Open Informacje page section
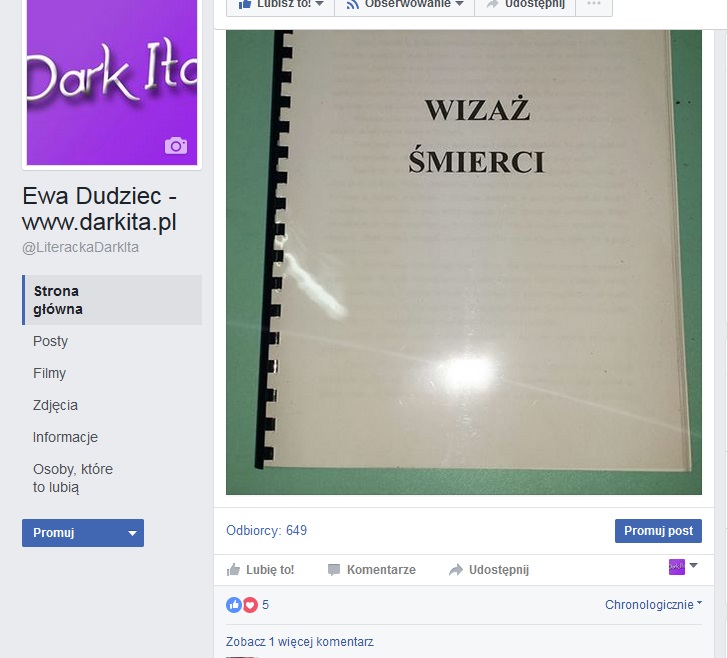 pos(65,437)
